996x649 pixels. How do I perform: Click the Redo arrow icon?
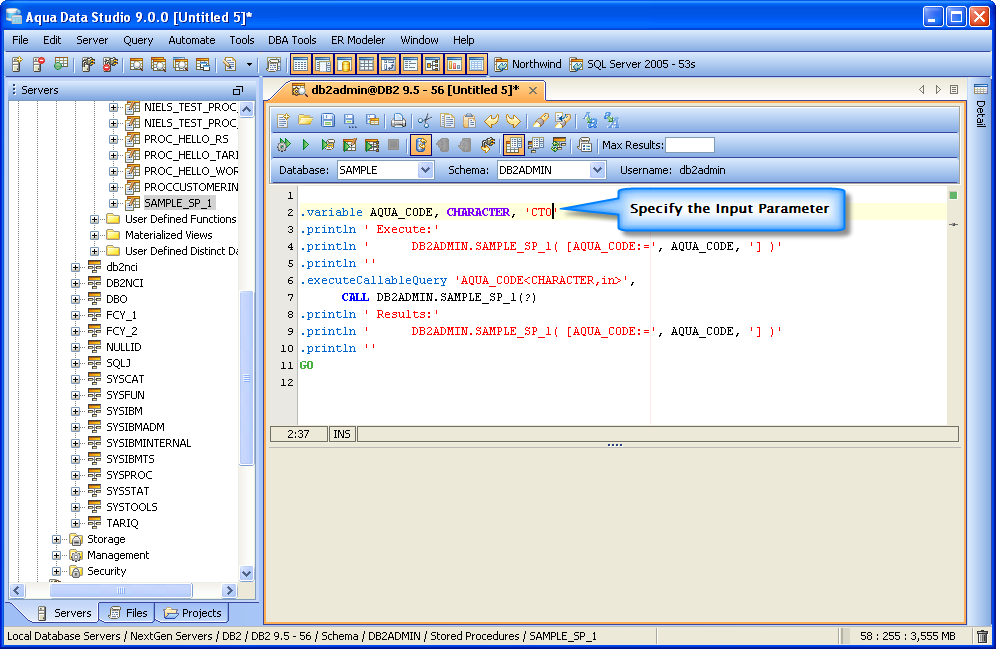coord(512,120)
